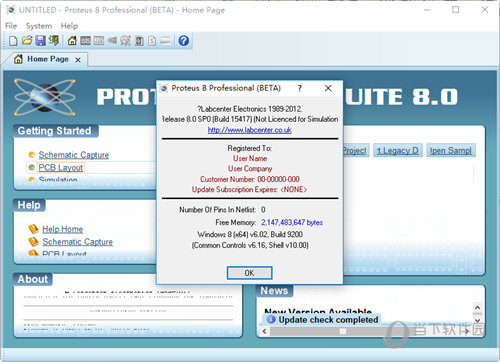500x362 pixels.
Task: Click the News section header
Action: click(x=274, y=290)
